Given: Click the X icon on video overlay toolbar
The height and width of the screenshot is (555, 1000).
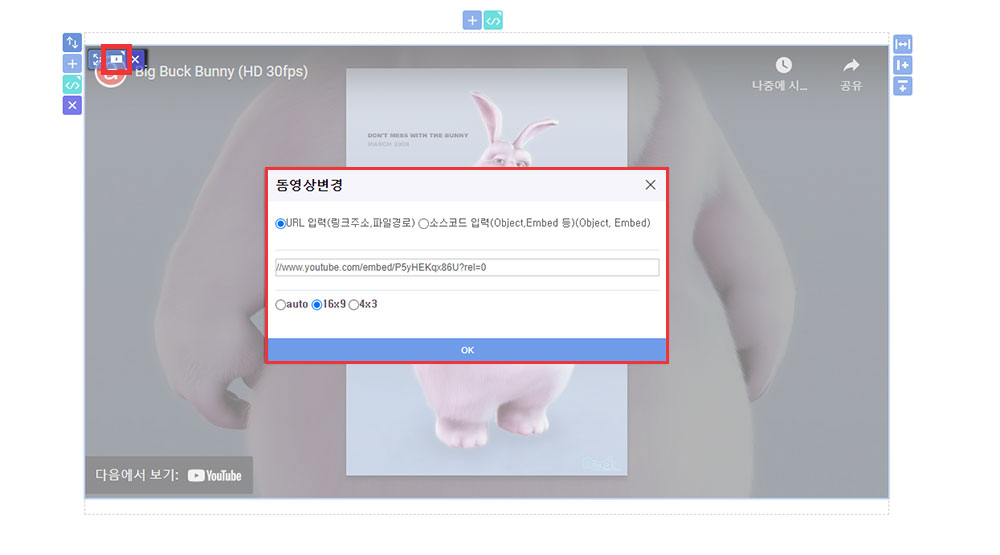Looking at the screenshot, I should click(136, 60).
